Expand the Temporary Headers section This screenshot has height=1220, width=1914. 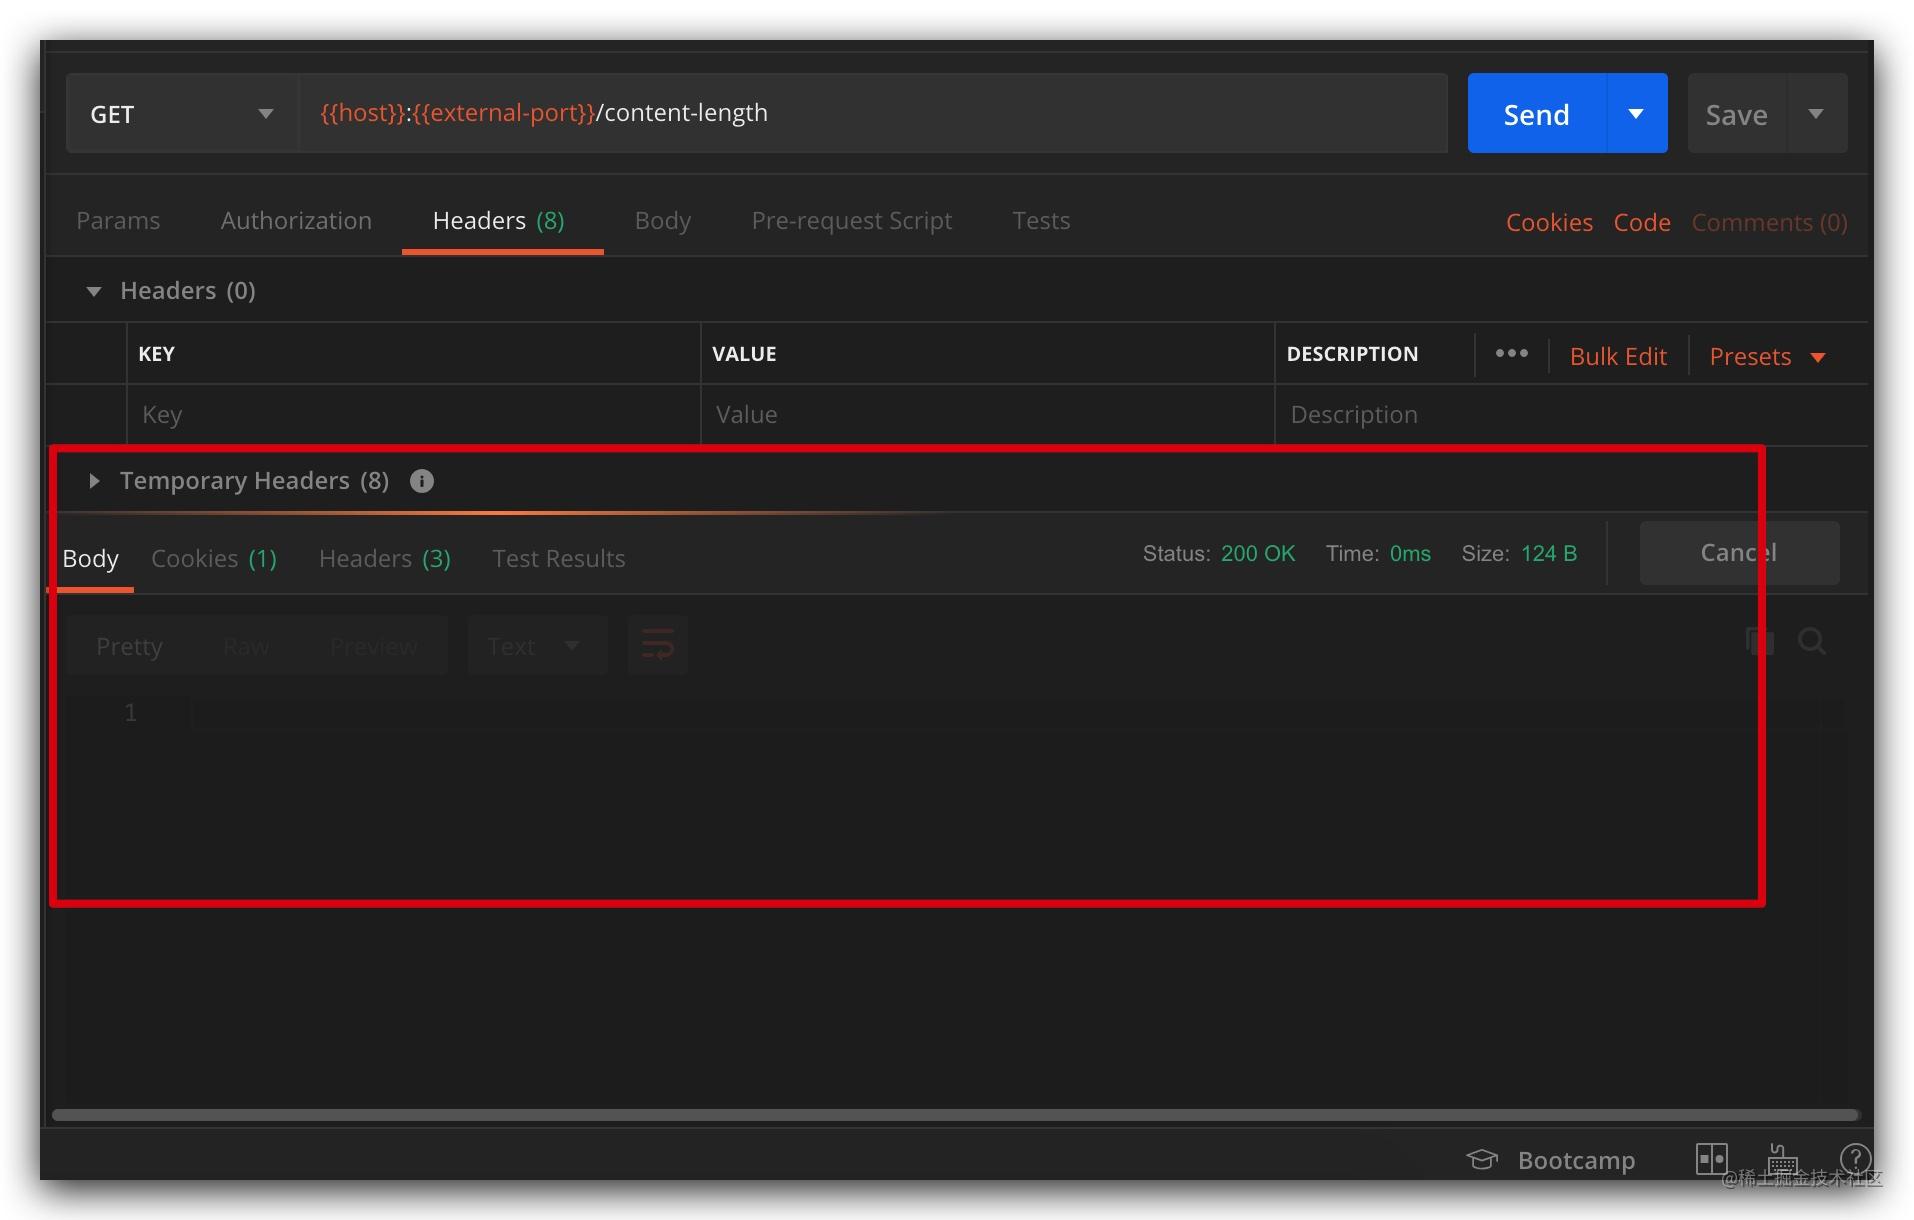pyautogui.click(x=93, y=481)
